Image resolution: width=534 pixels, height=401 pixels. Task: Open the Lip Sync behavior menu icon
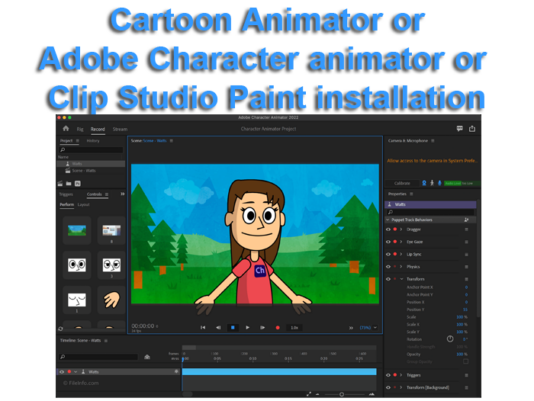click(466, 255)
